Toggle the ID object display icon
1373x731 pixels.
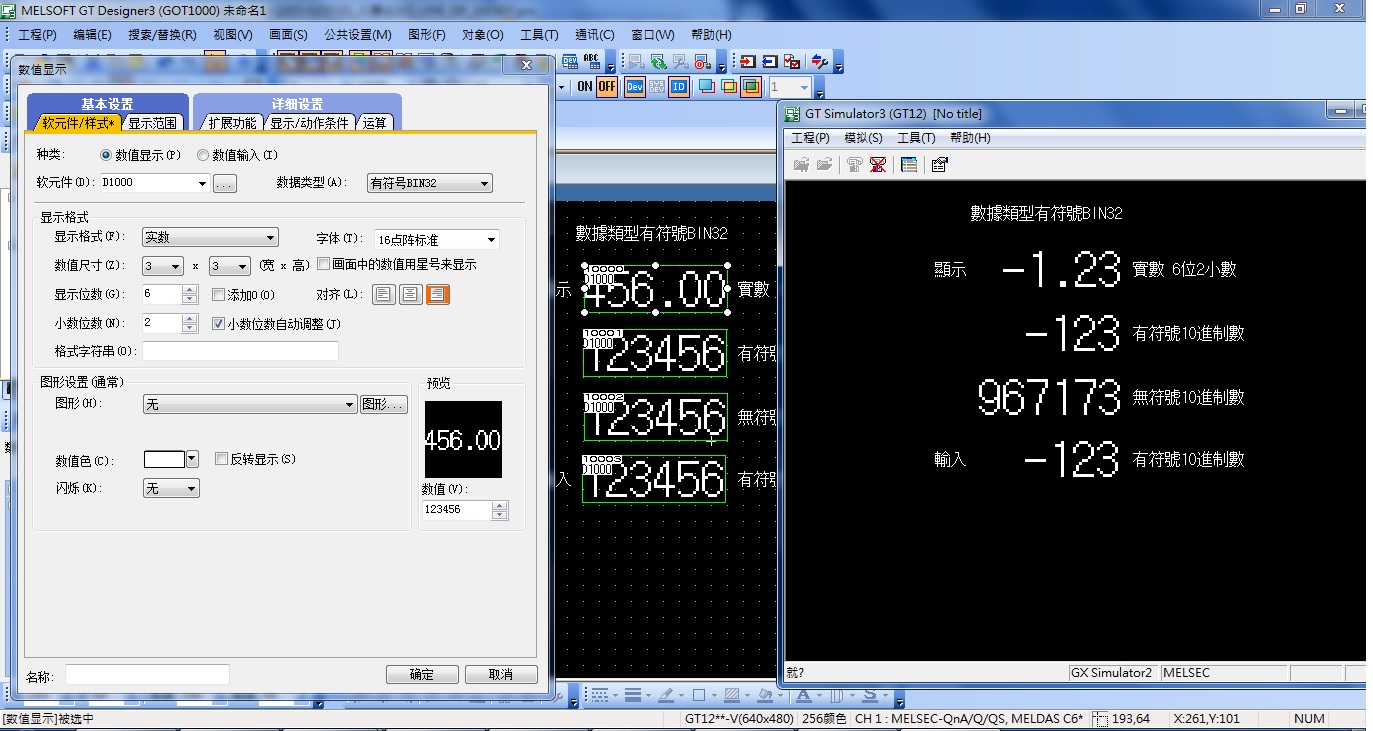click(x=679, y=87)
